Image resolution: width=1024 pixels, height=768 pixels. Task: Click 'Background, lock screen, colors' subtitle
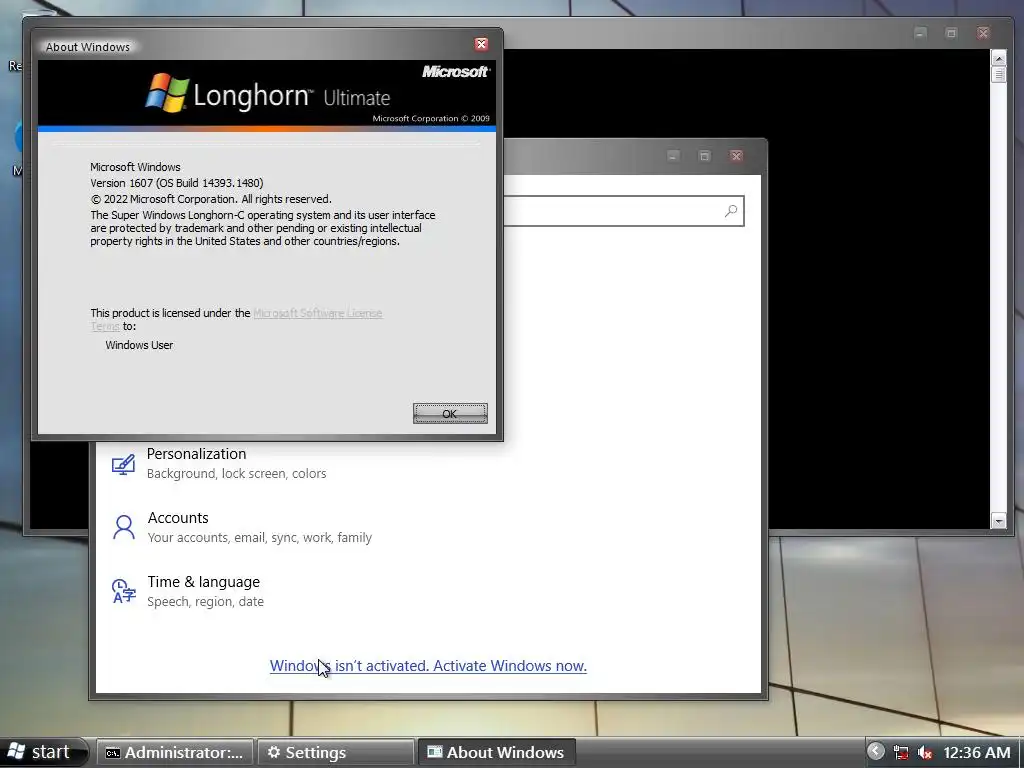[x=236, y=473]
